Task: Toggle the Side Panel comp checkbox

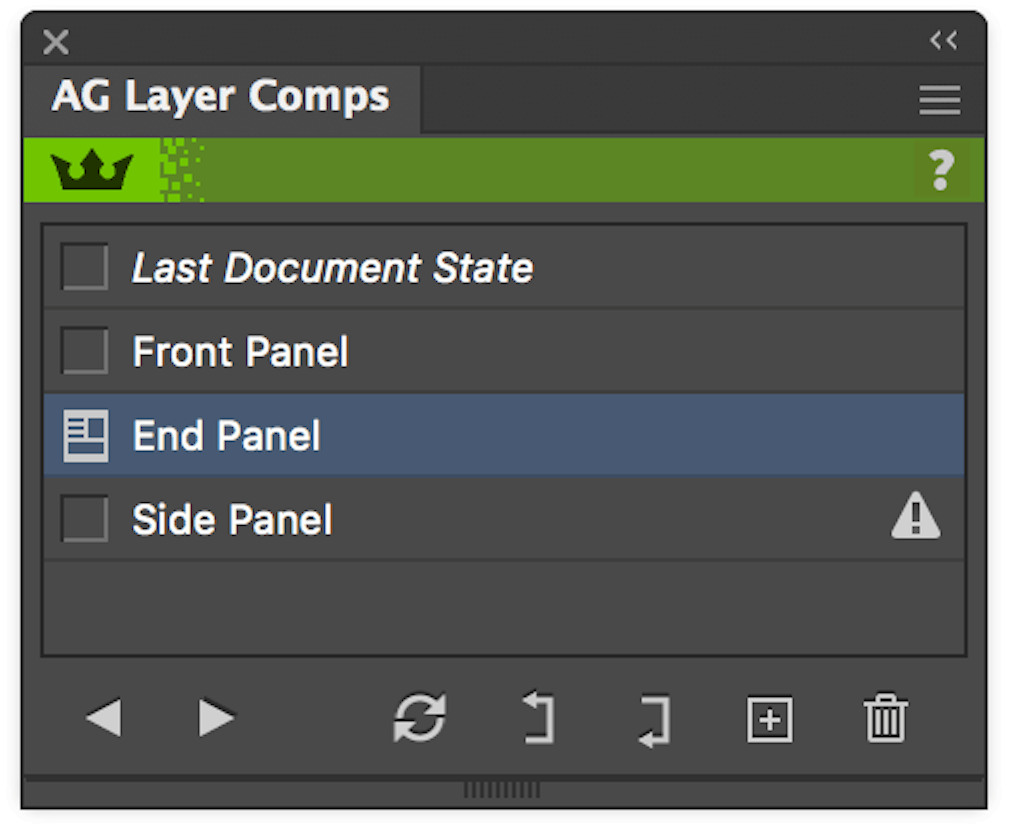Action: pyautogui.click(x=84, y=518)
